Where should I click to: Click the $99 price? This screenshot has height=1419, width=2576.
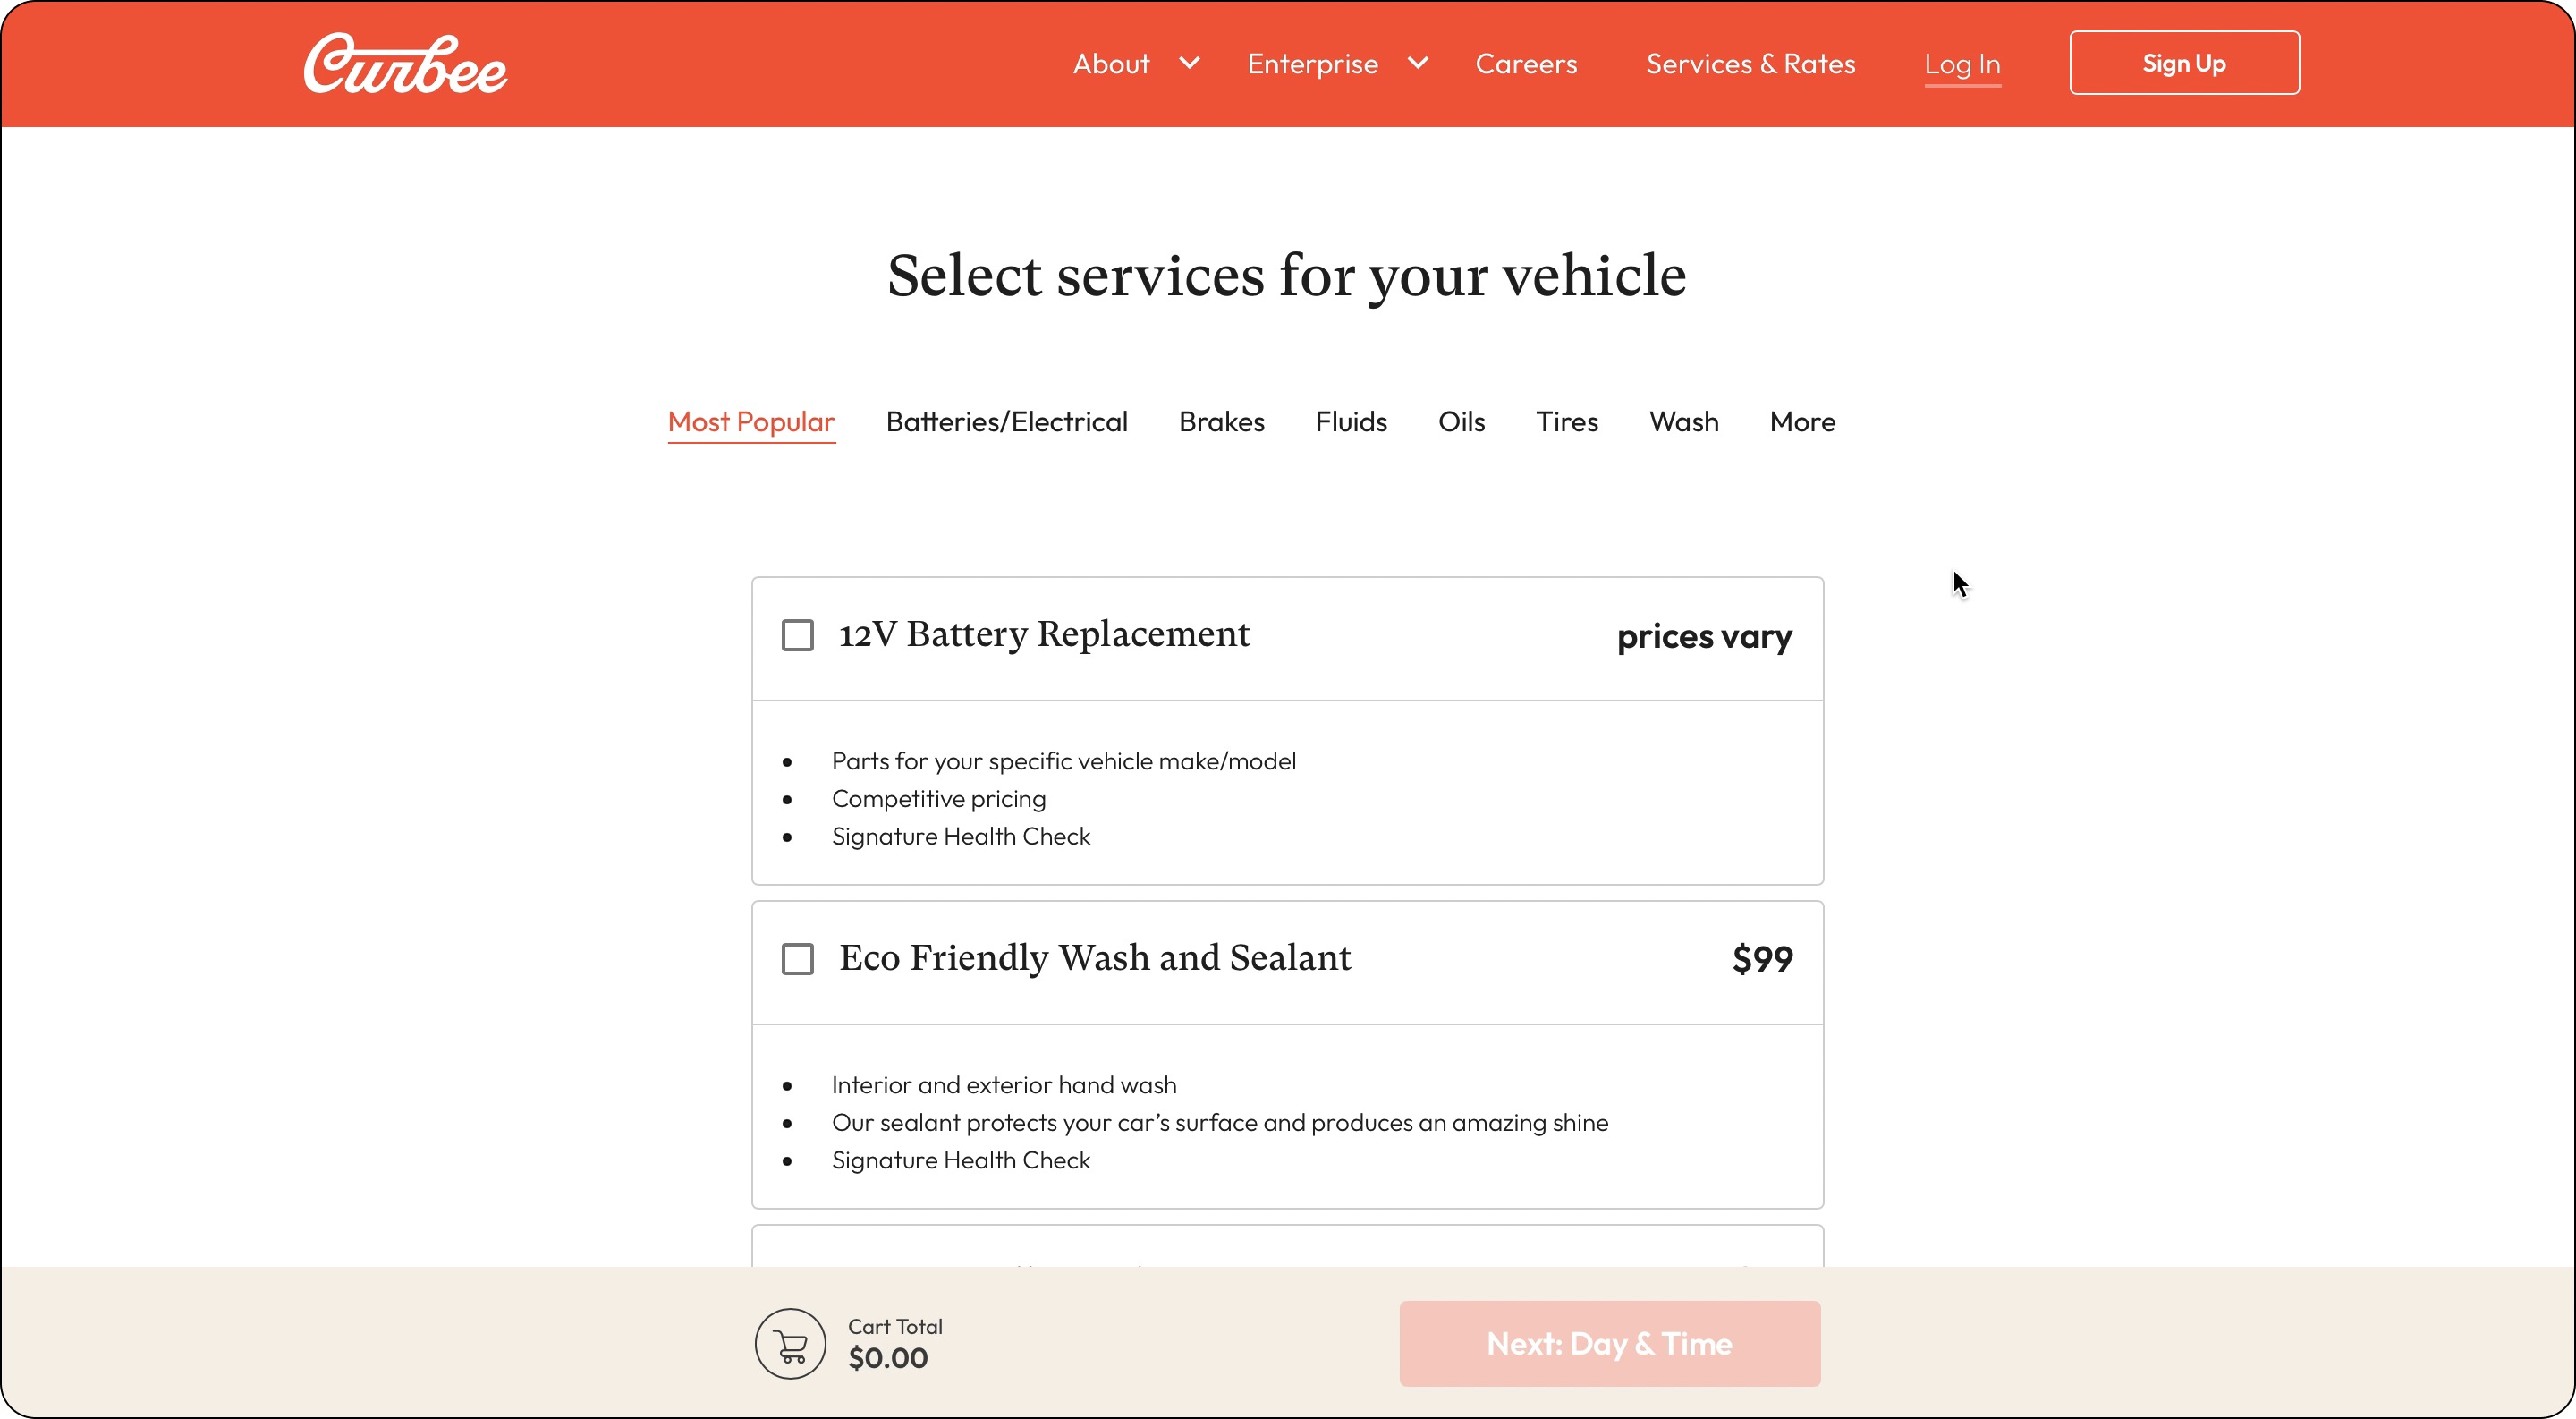coord(1762,959)
